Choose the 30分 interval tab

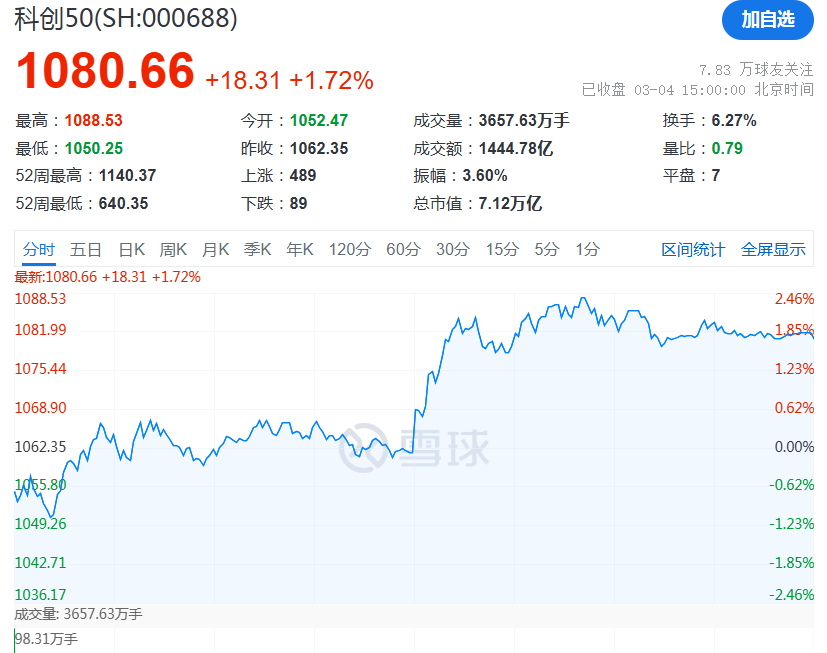[x=452, y=250]
